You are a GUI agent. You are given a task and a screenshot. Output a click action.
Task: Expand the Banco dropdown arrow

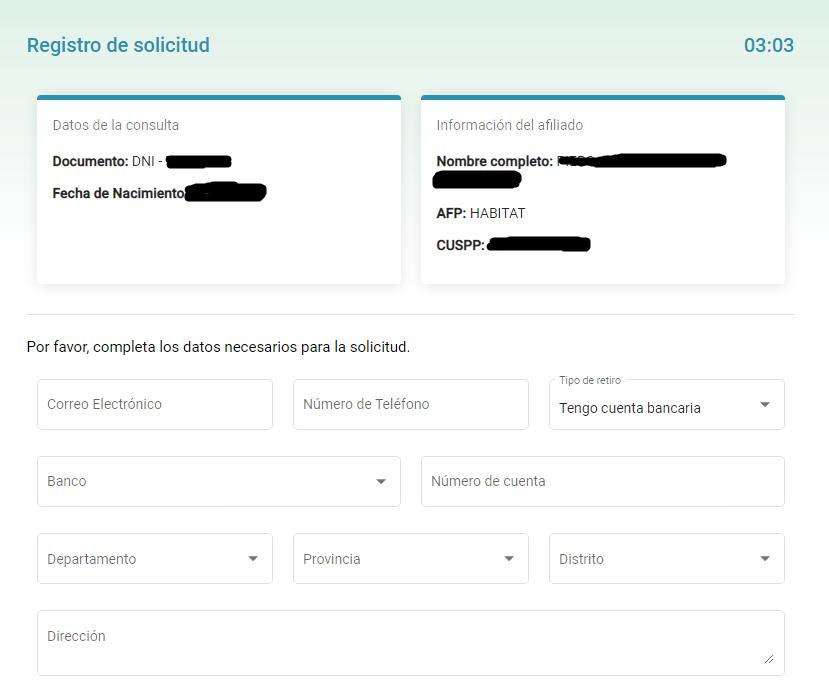click(x=380, y=482)
